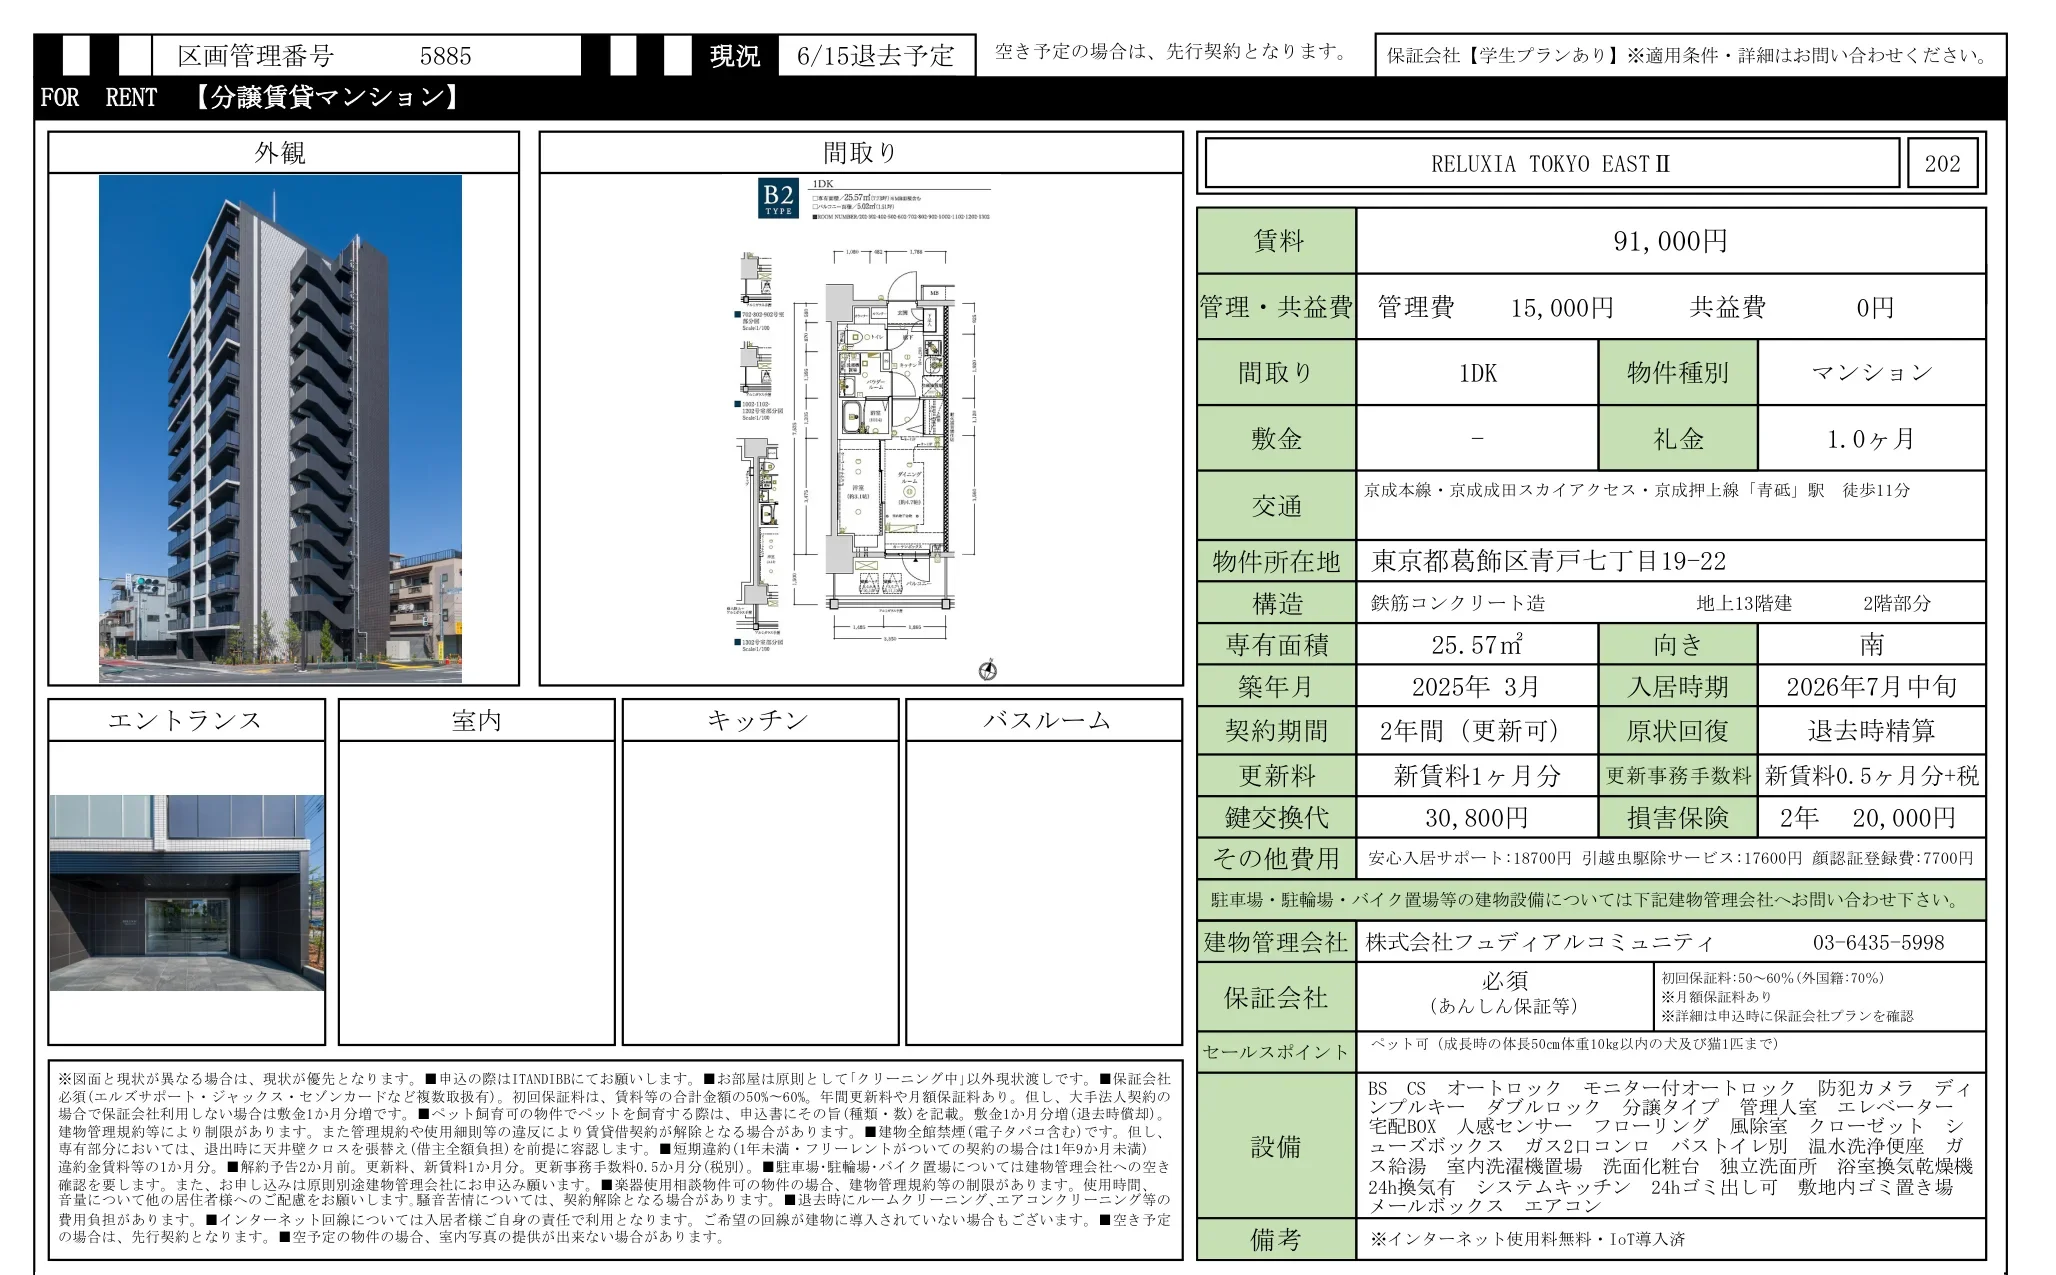
Task: Click the entrance photo thumbnail
Action: coord(187,893)
